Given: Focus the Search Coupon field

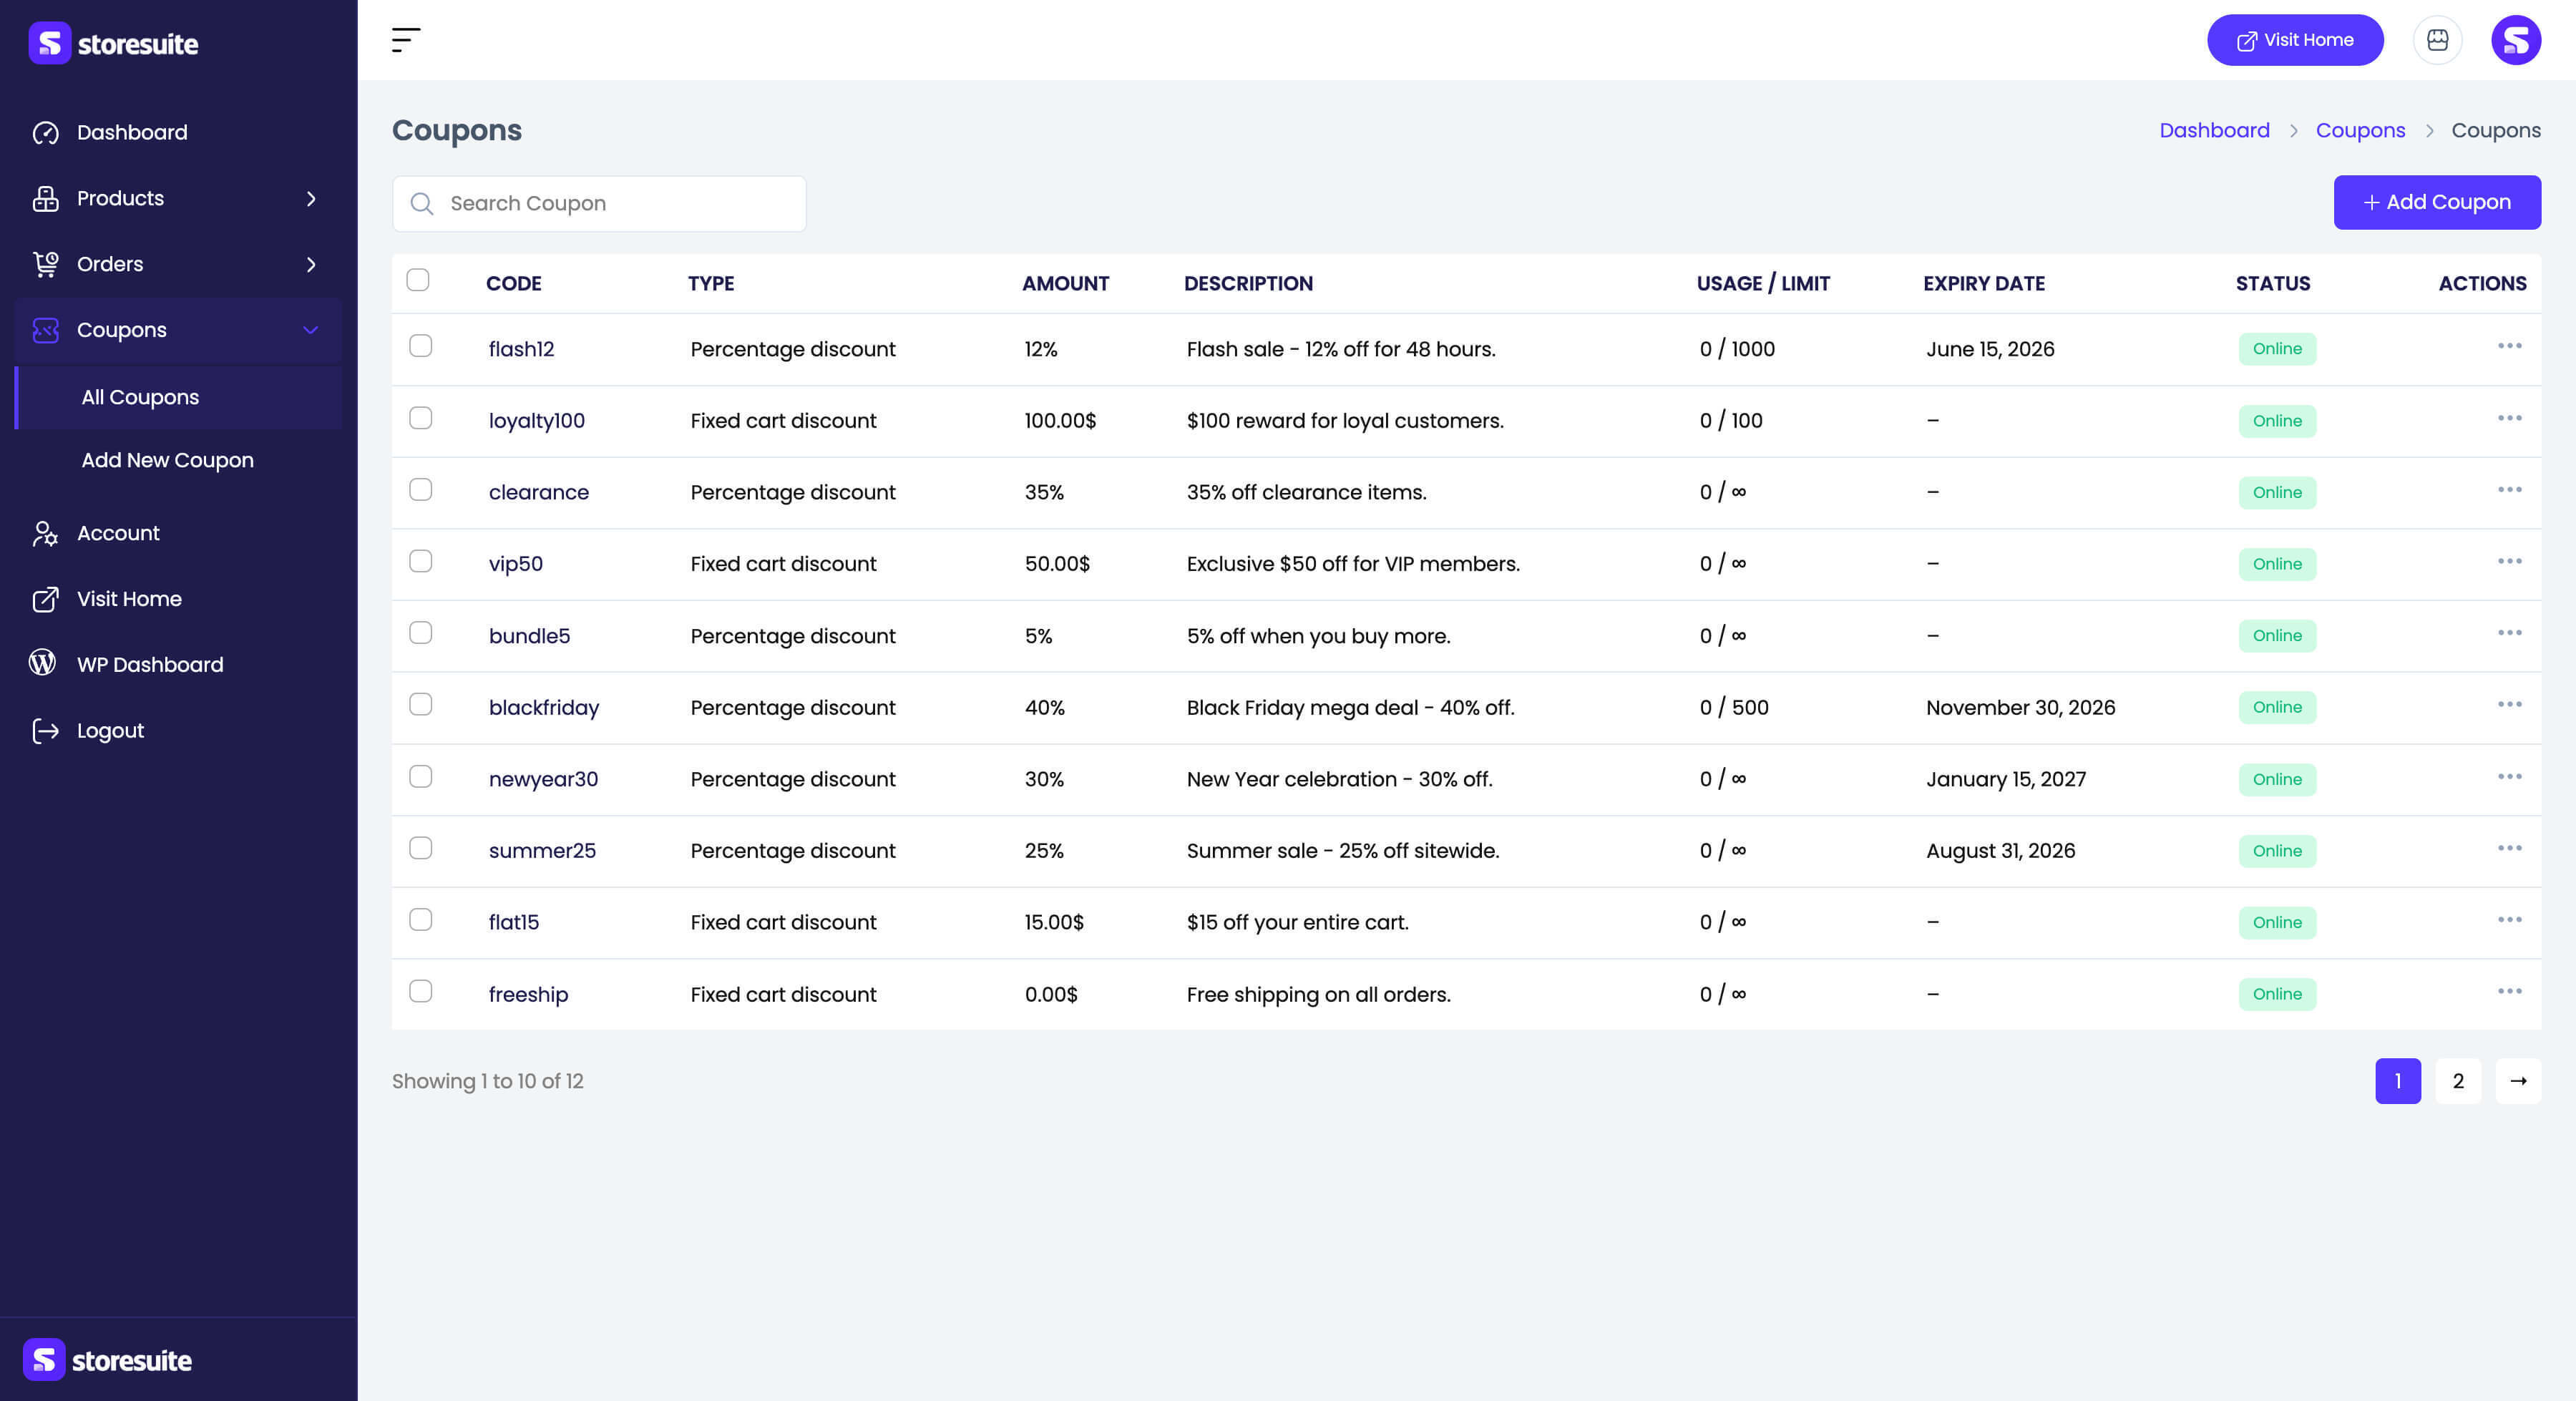Looking at the screenshot, I should pyautogui.click(x=599, y=204).
